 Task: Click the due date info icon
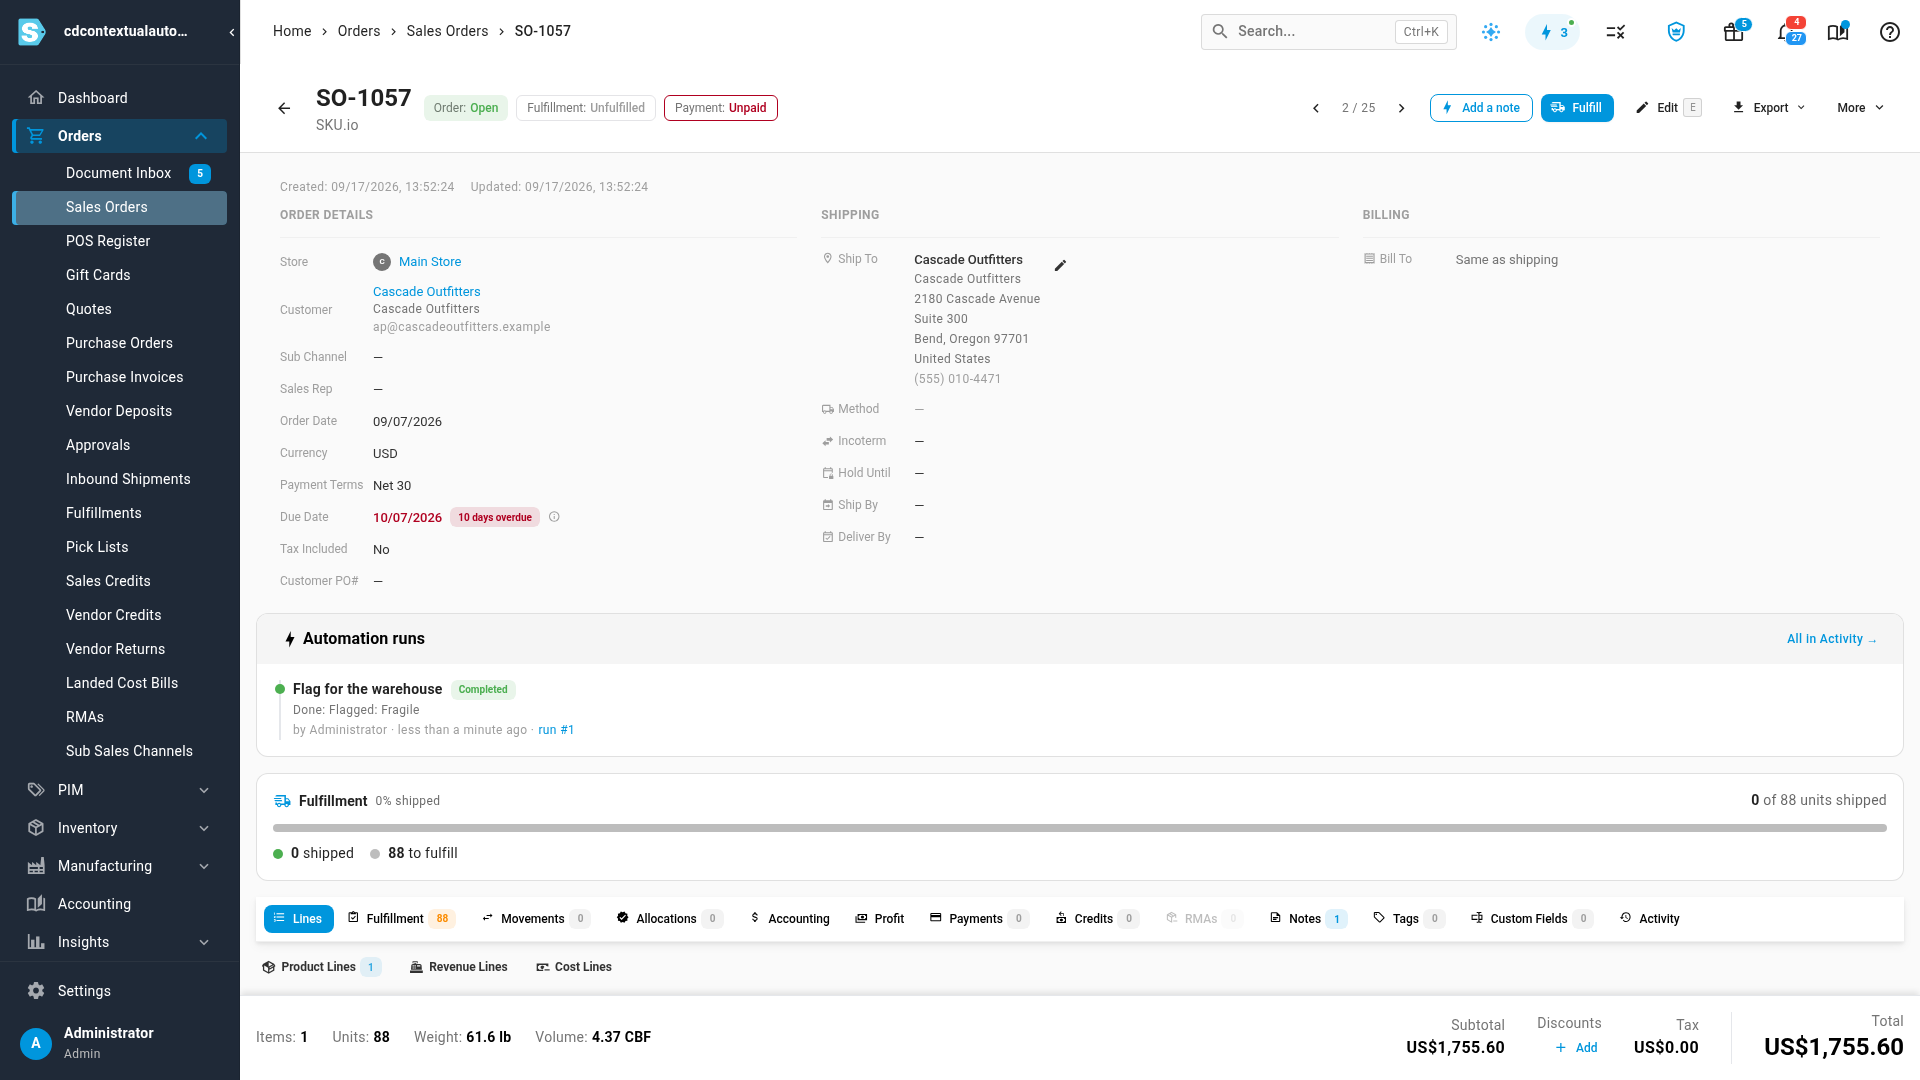pos(554,517)
